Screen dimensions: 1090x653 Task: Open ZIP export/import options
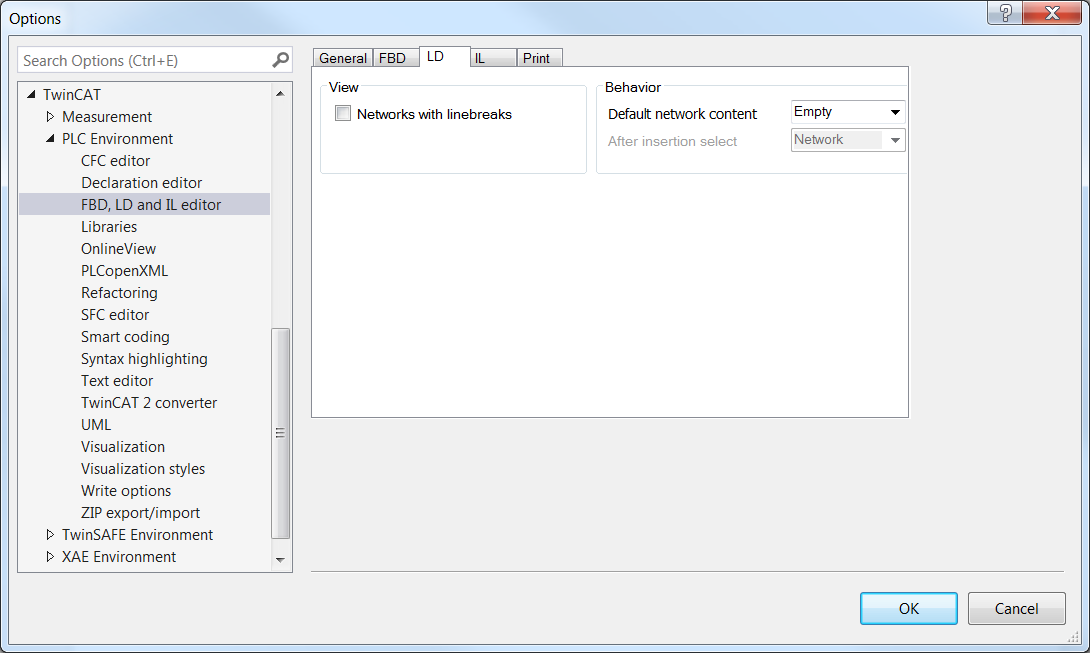(140, 513)
